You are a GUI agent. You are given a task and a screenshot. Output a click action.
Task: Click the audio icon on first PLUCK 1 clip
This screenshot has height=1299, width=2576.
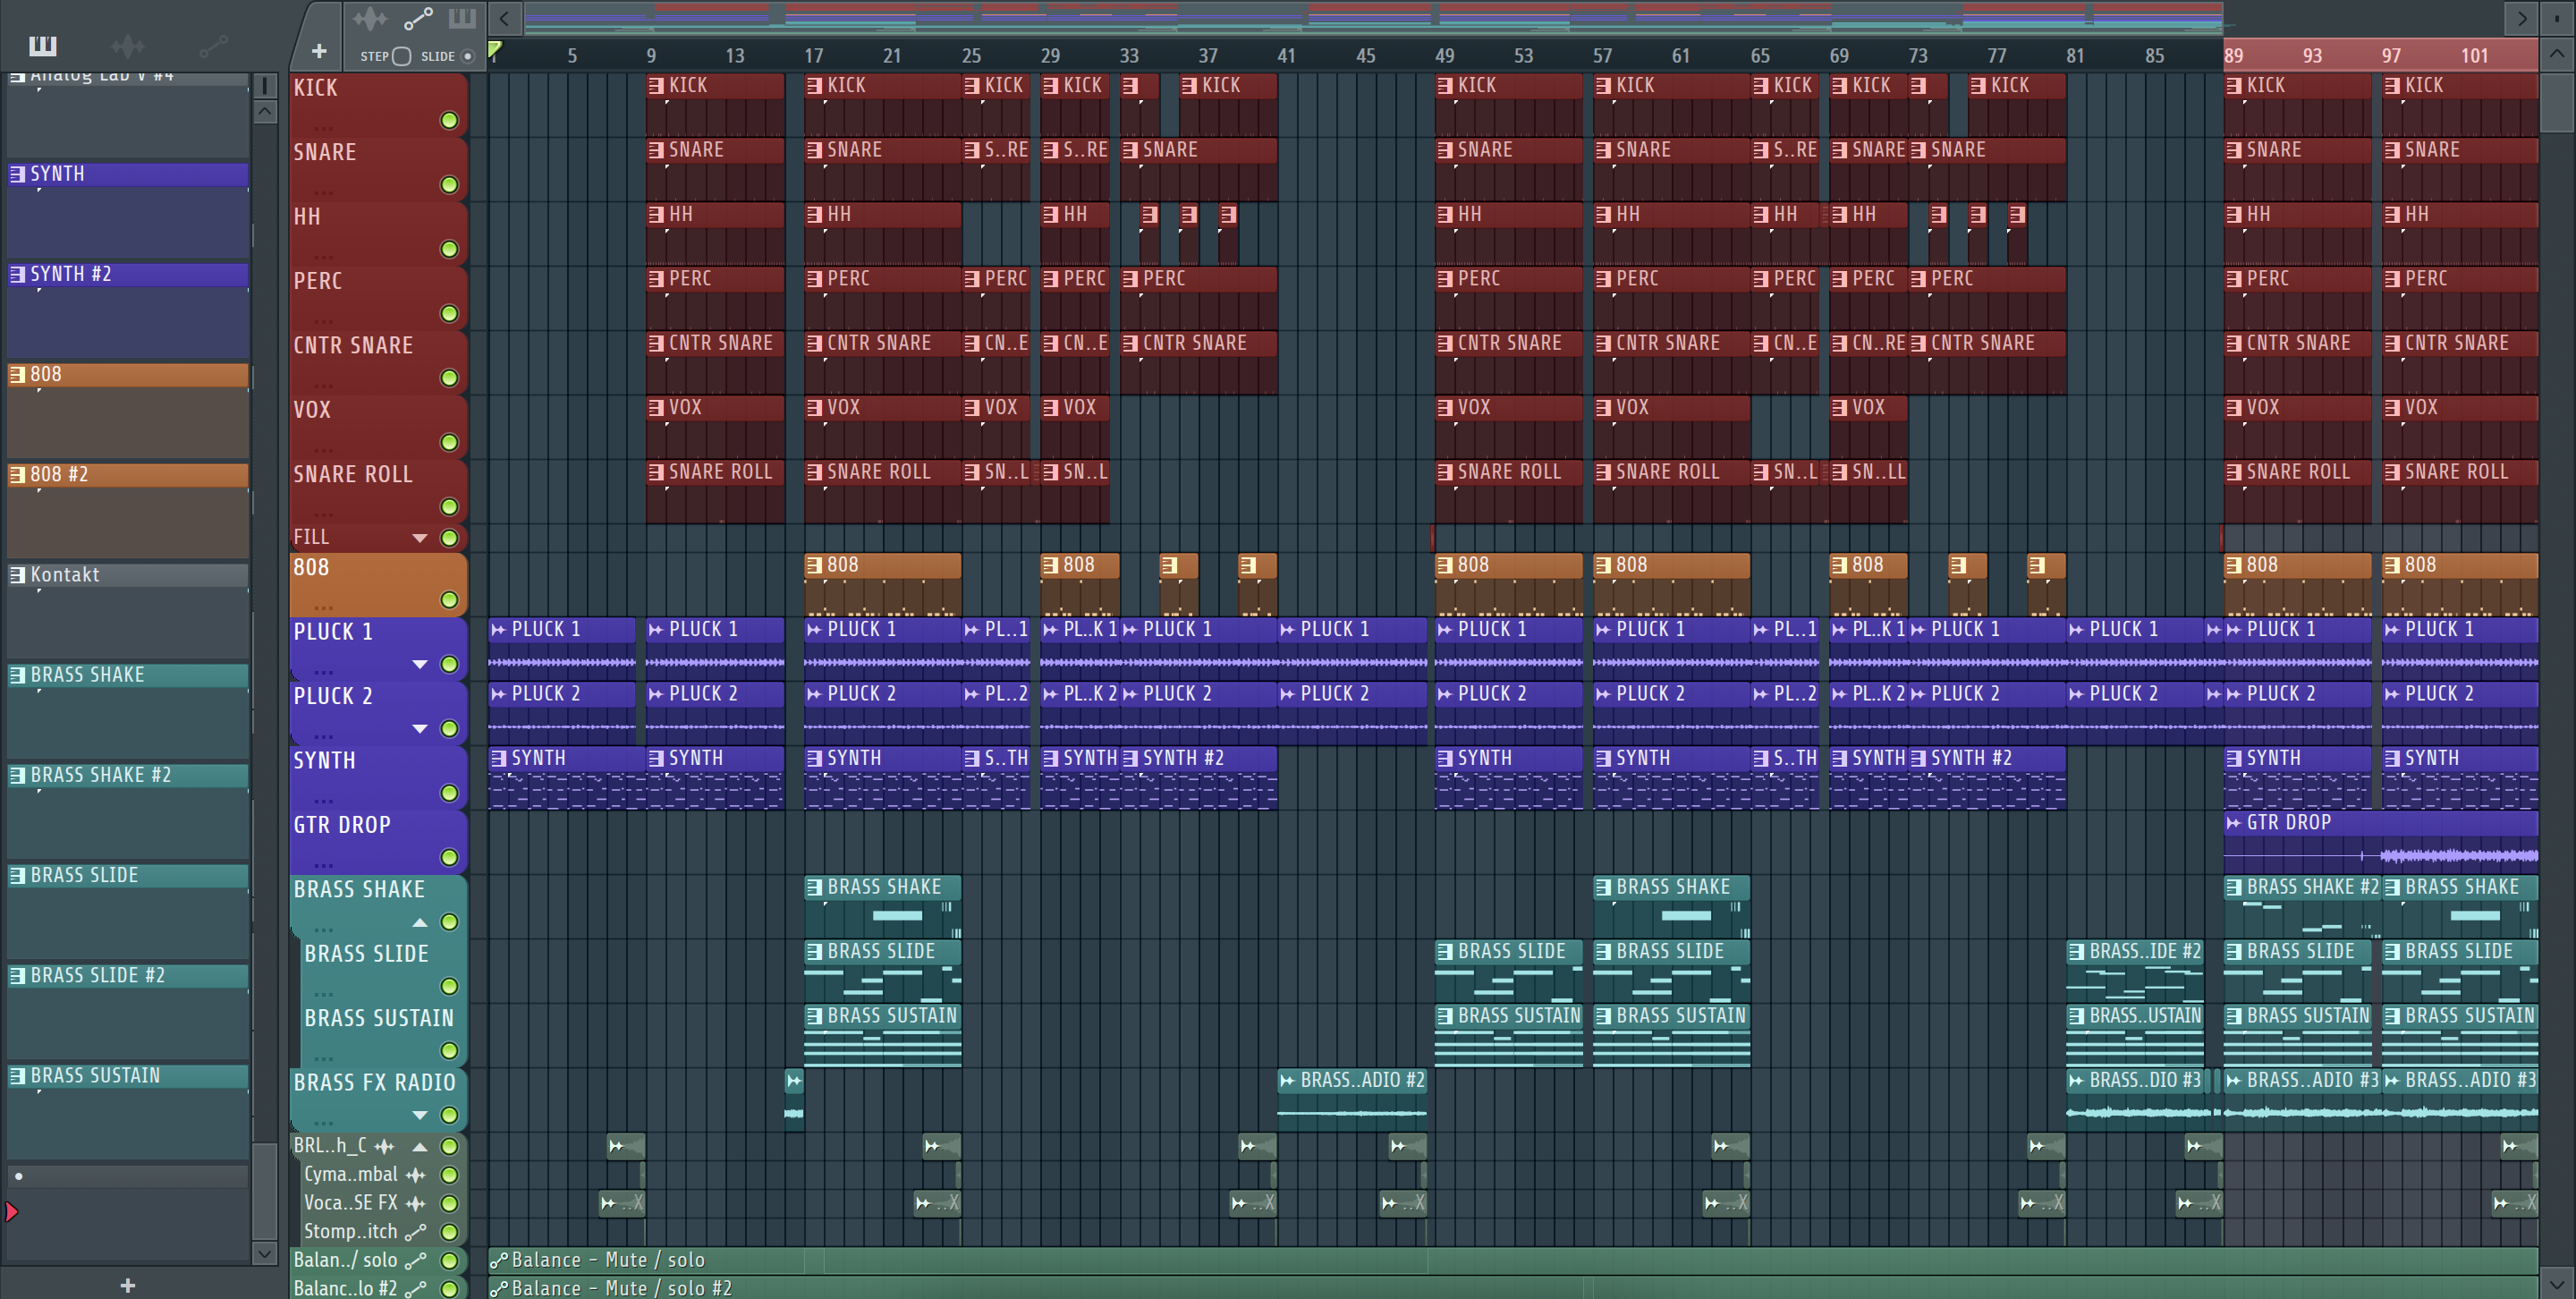tap(498, 629)
